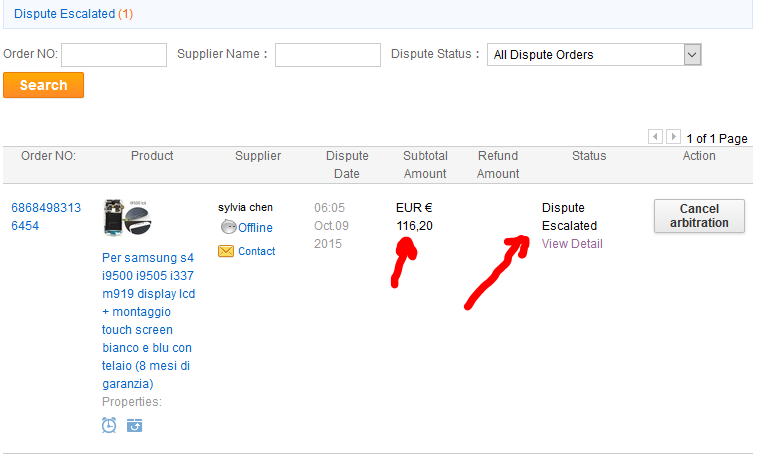Click the Offline supplier status link

(255, 227)
